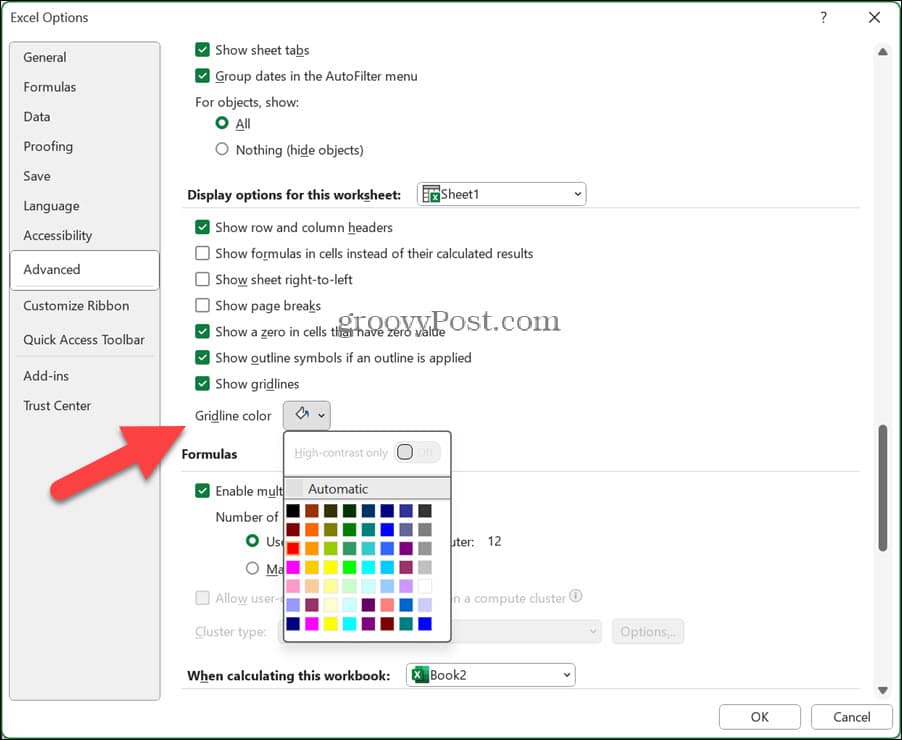902x740 pixels.
Task: Switch to the Data category
Action: tap(37, 117)
